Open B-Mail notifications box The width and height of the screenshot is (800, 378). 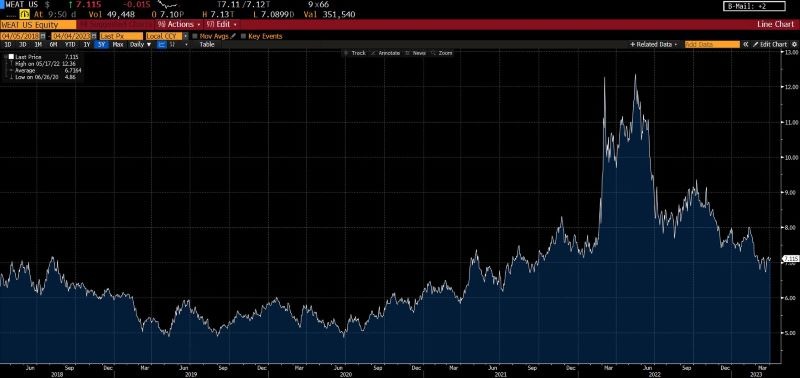[754, 6]
